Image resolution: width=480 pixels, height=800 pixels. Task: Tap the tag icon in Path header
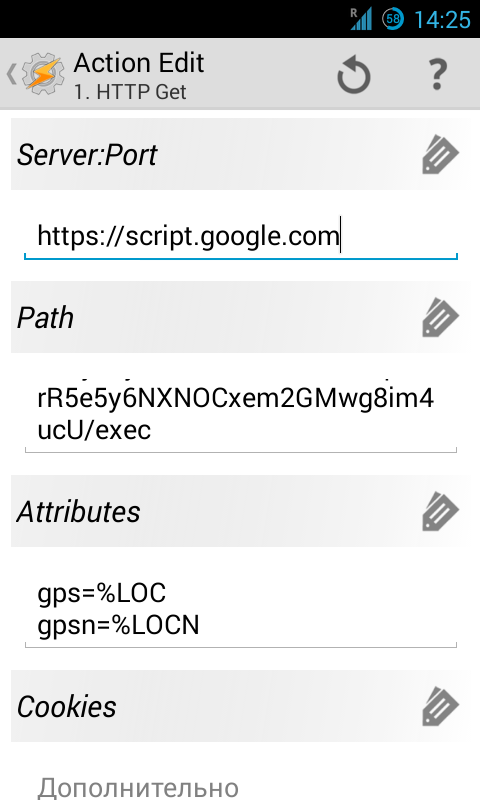441,317
